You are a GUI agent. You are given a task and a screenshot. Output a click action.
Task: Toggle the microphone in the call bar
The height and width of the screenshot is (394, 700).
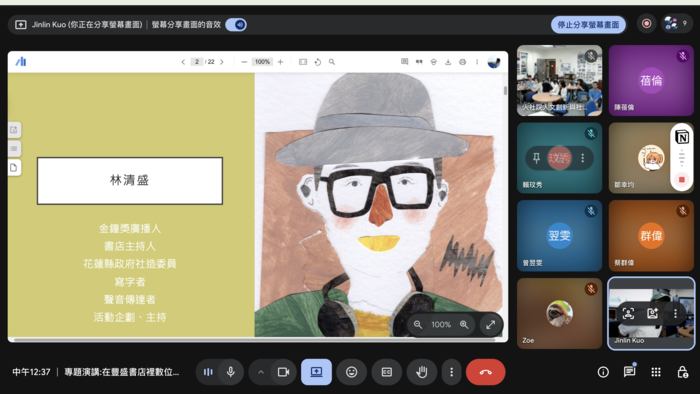point(231,372)
